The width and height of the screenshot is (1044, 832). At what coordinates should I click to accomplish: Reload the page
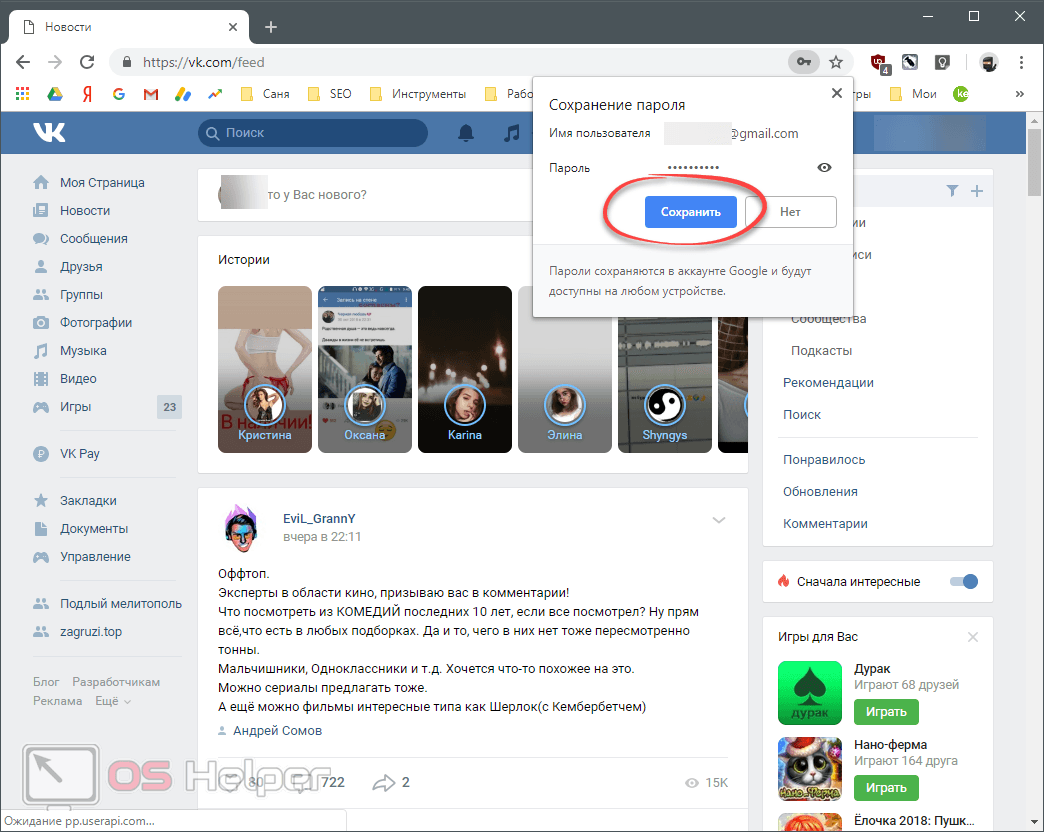tap(87, 62)
